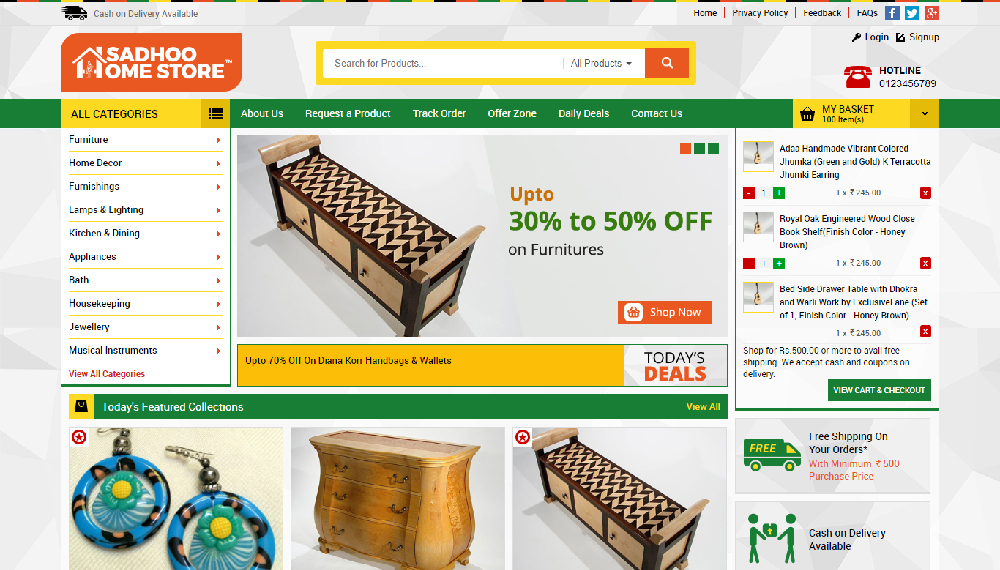Select the orange banner slide indicator
Screen dimensions: 1000x570
tap(686, 149)
